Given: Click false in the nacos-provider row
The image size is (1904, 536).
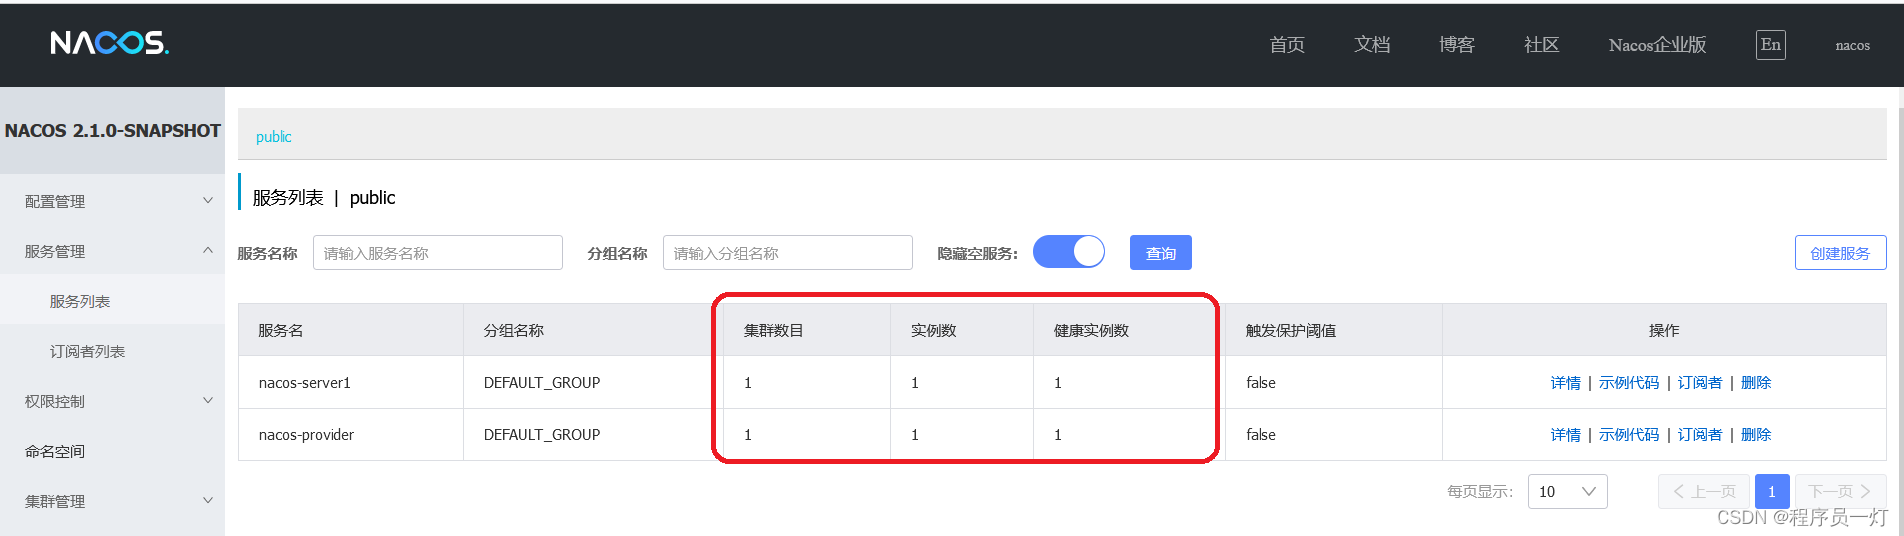Looking at the screenshot, I should click(x=1261, y=435).
